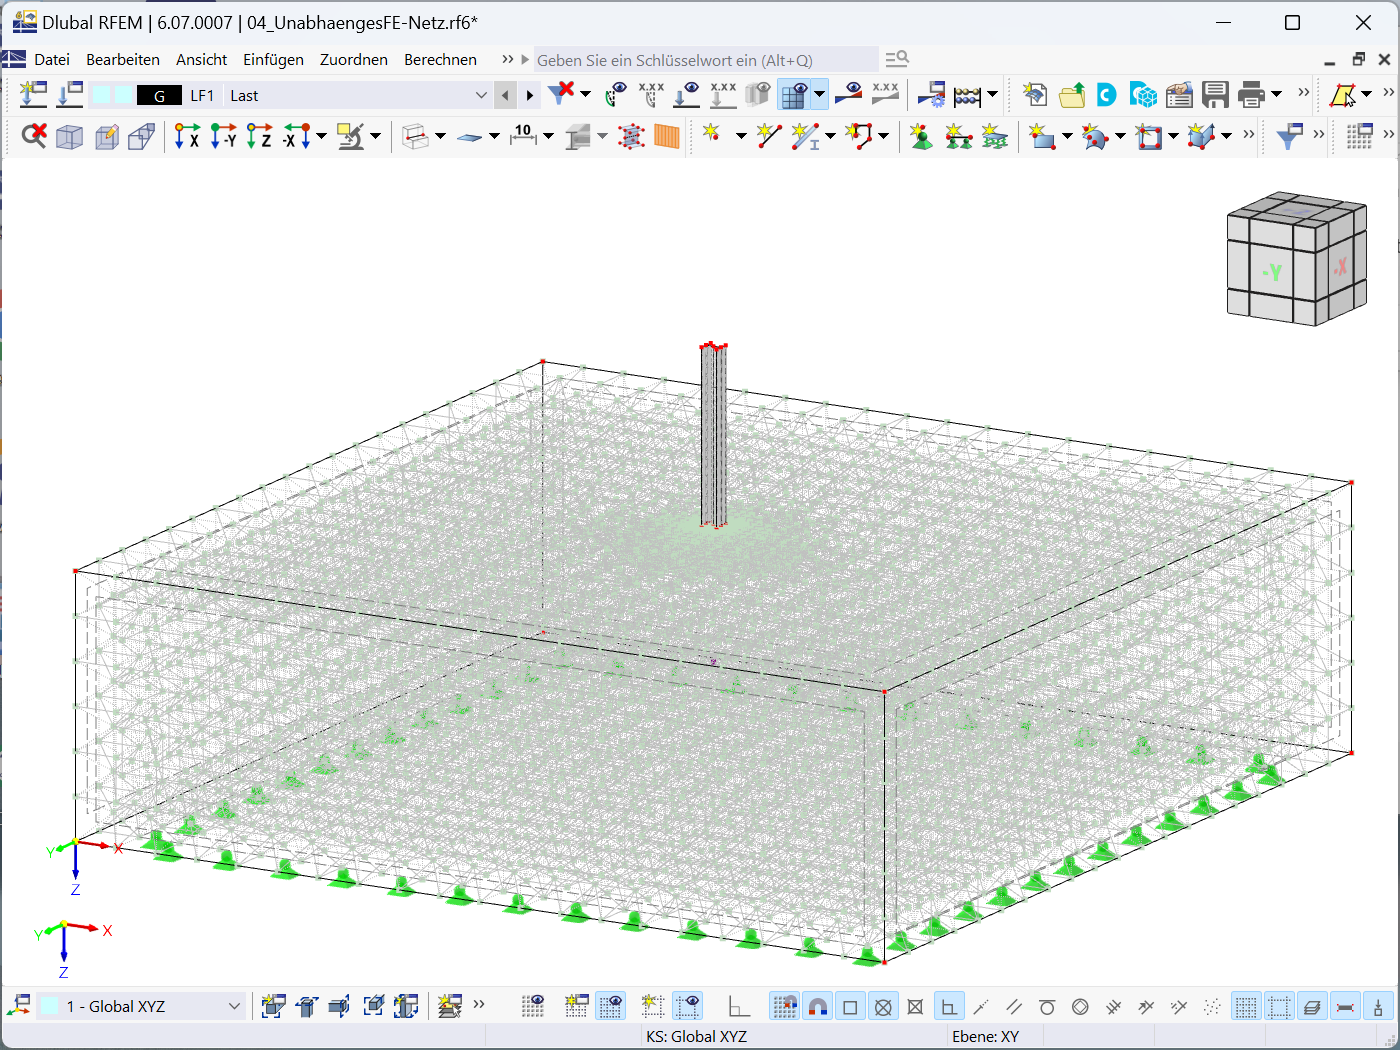Open the Einfügen menu
This screenshot has height=1050, width=1400.
click(x=273, y=60)
